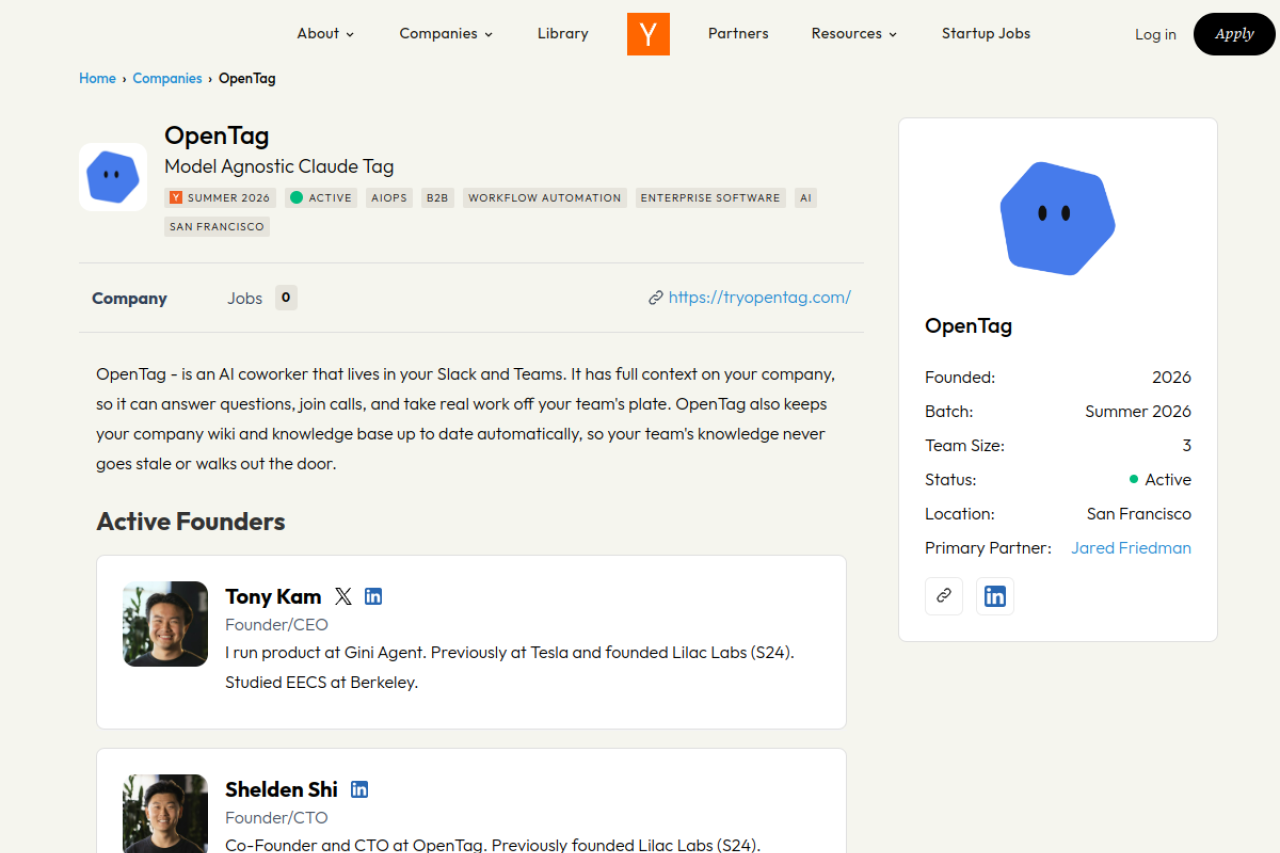
Task: Open Tony Kam's LinkedIn icon
Action: [373, 597]
